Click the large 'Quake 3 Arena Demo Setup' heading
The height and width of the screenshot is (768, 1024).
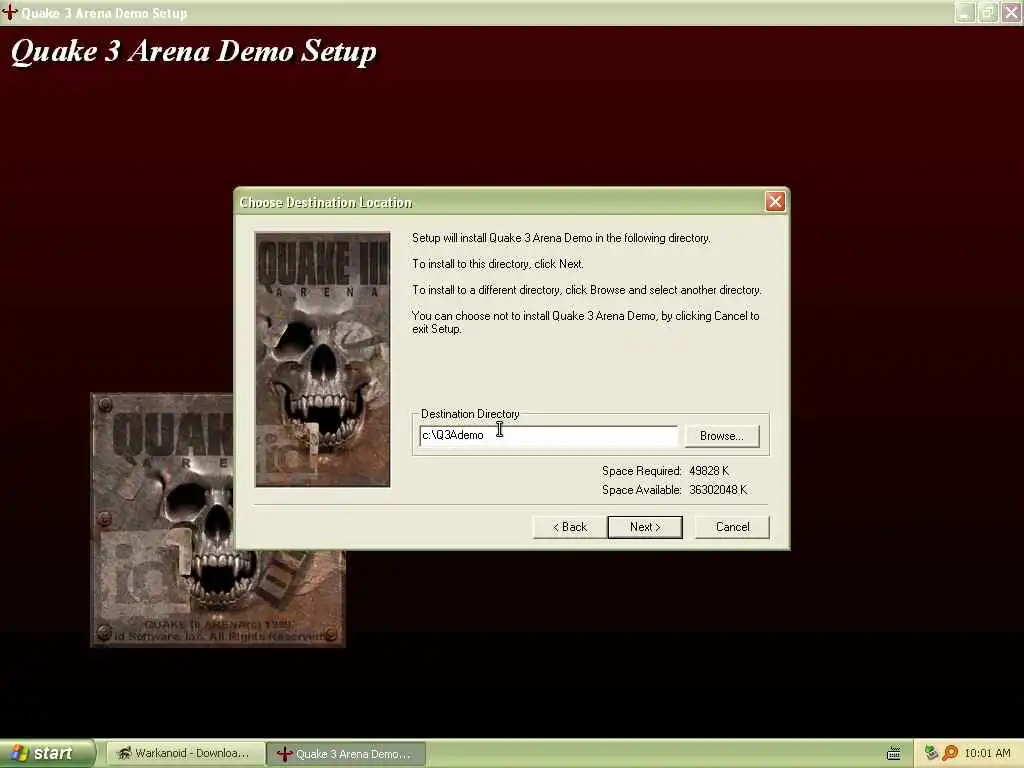[x=193, y=52]
